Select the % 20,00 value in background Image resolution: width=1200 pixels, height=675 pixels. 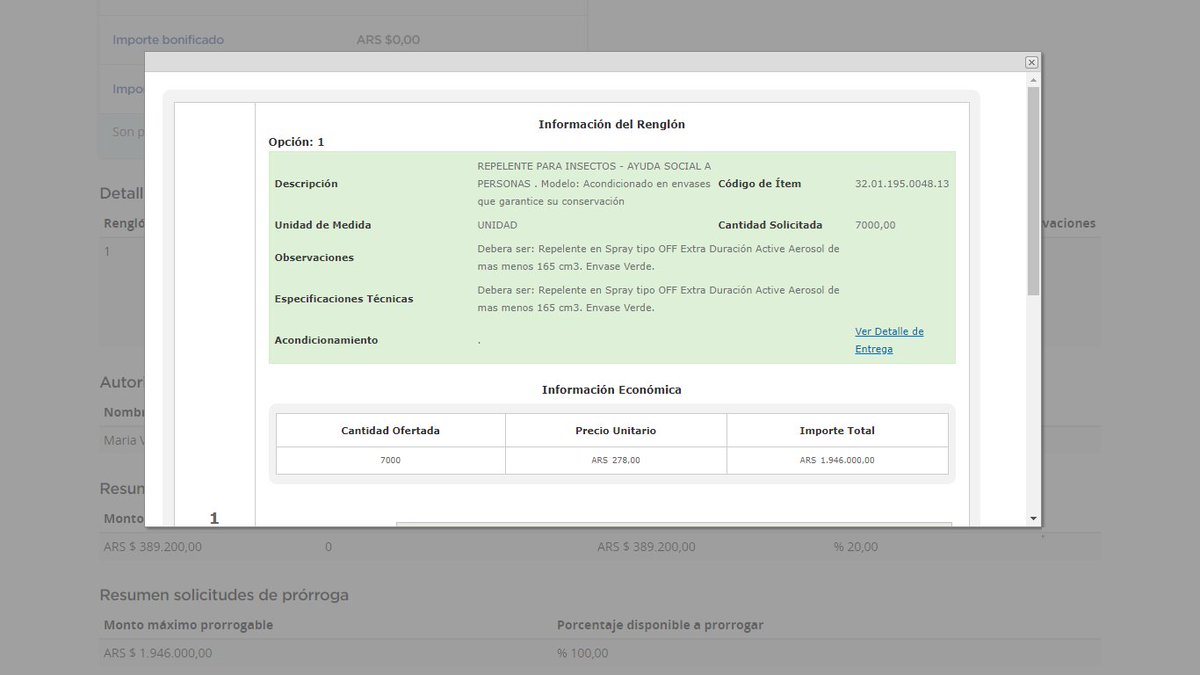click(x=856, y=547)
